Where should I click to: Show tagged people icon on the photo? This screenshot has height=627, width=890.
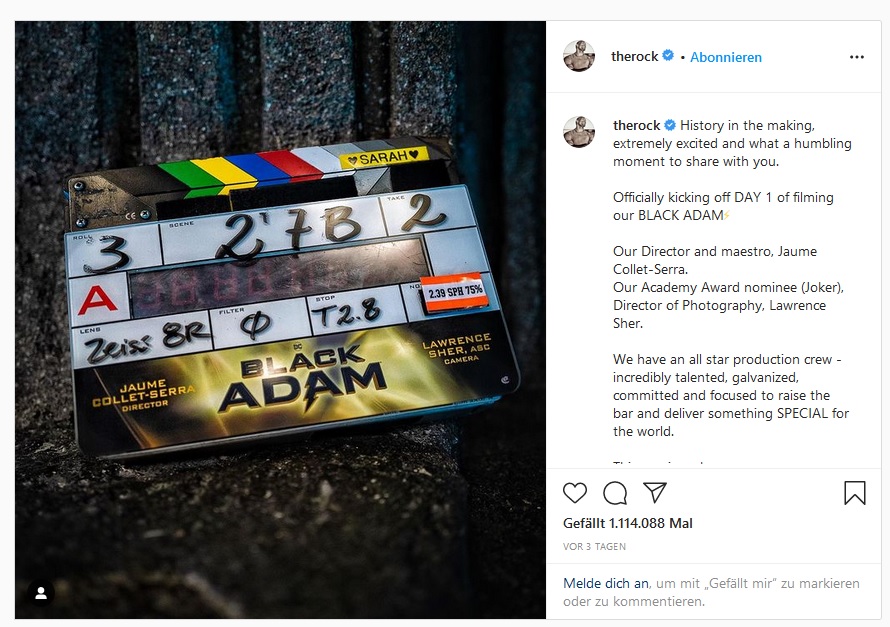41,593
